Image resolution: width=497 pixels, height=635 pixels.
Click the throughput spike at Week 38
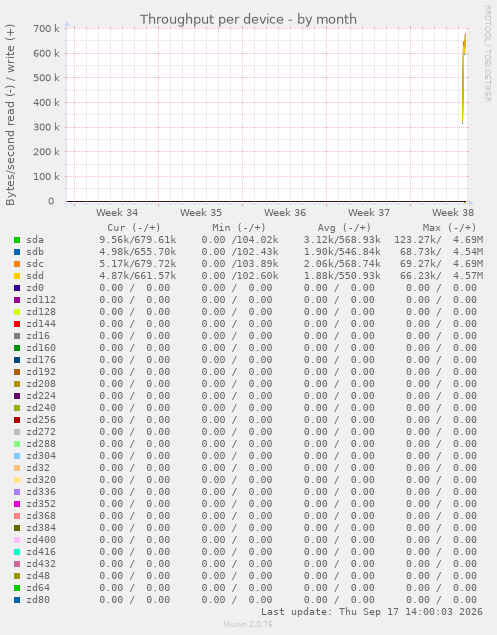click(464, 79)
